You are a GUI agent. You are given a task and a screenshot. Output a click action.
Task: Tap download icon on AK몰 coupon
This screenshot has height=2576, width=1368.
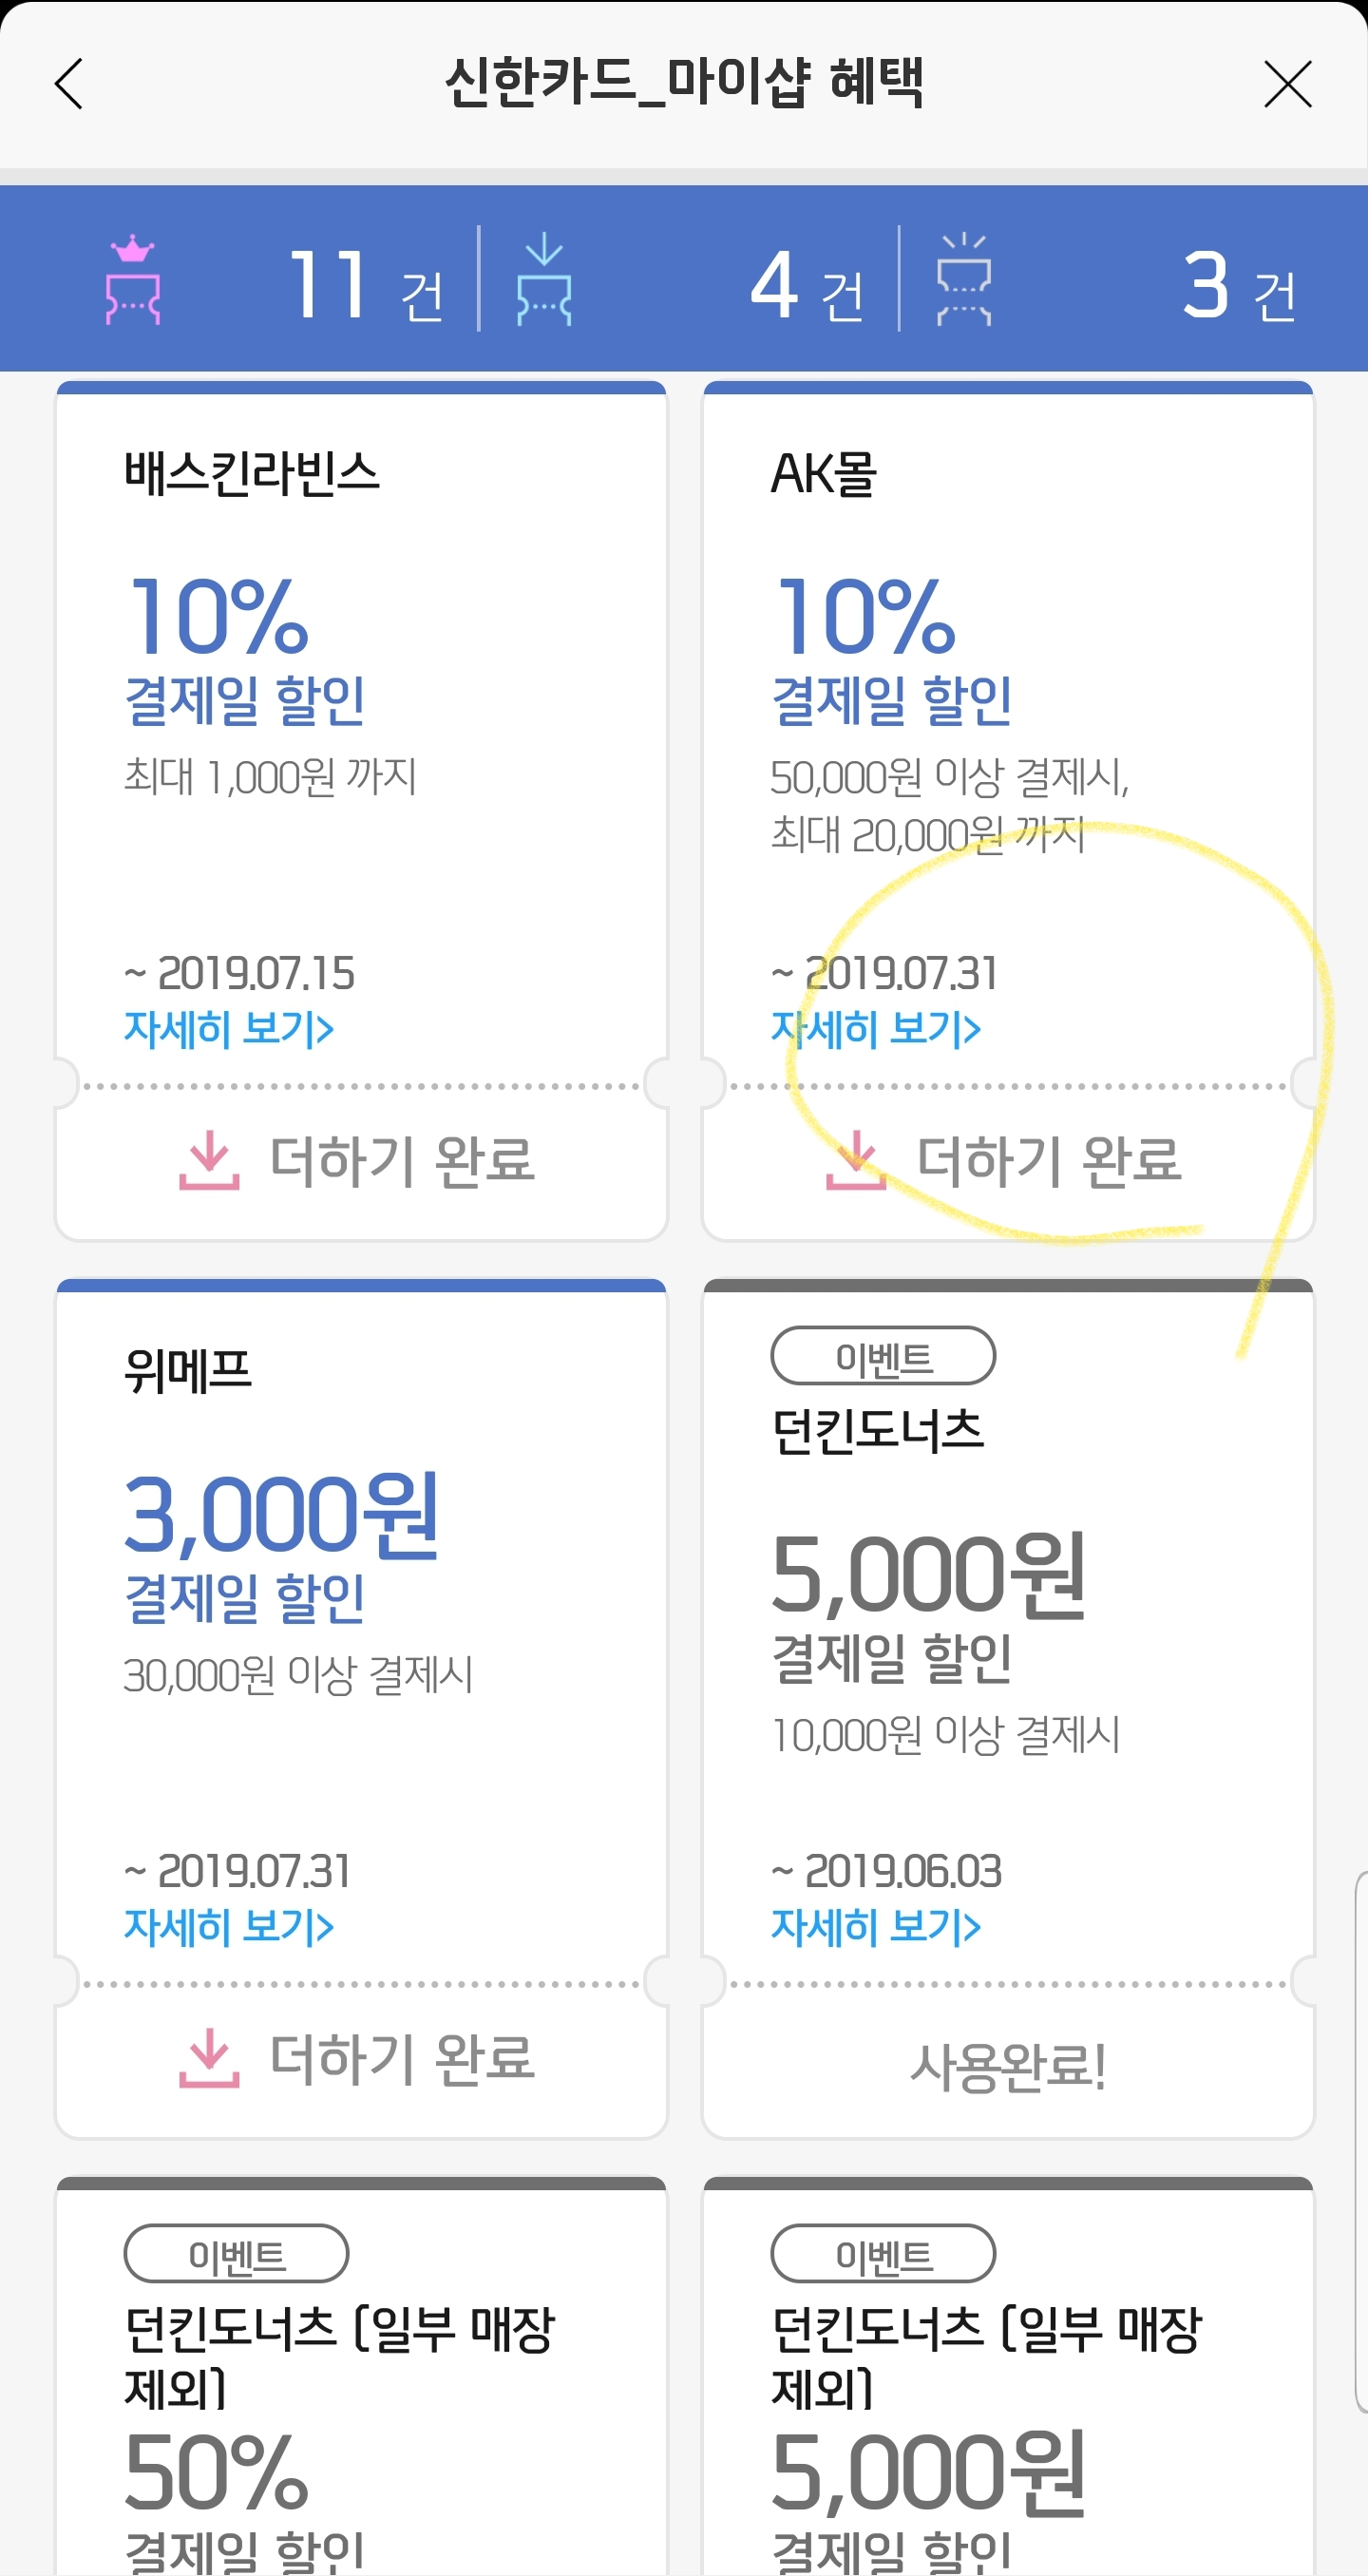point(856,1160)
